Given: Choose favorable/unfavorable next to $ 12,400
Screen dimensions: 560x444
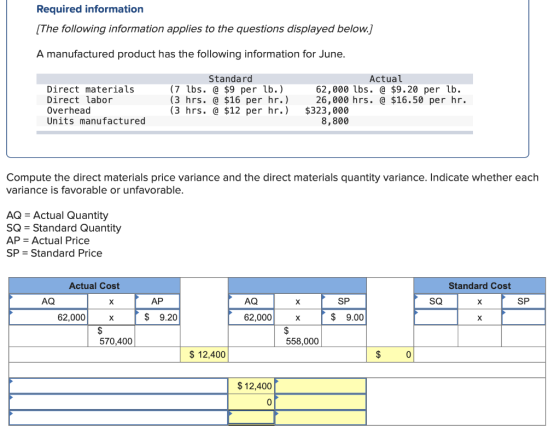Looking at the screenshot, I should point(321,386).
